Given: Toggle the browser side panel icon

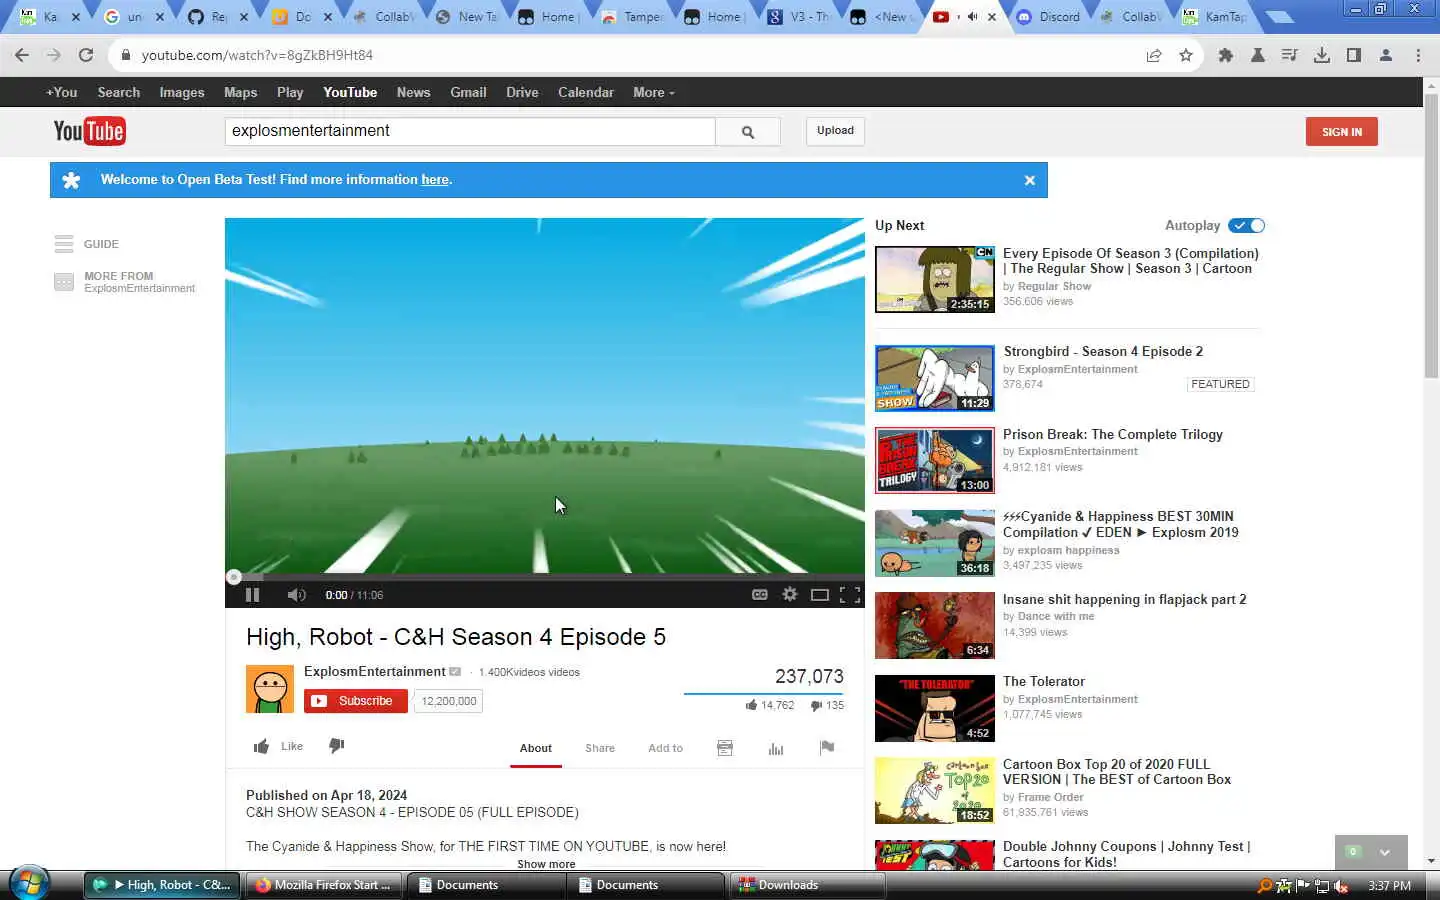Looking at the screenshot, I should (1354, 55).
